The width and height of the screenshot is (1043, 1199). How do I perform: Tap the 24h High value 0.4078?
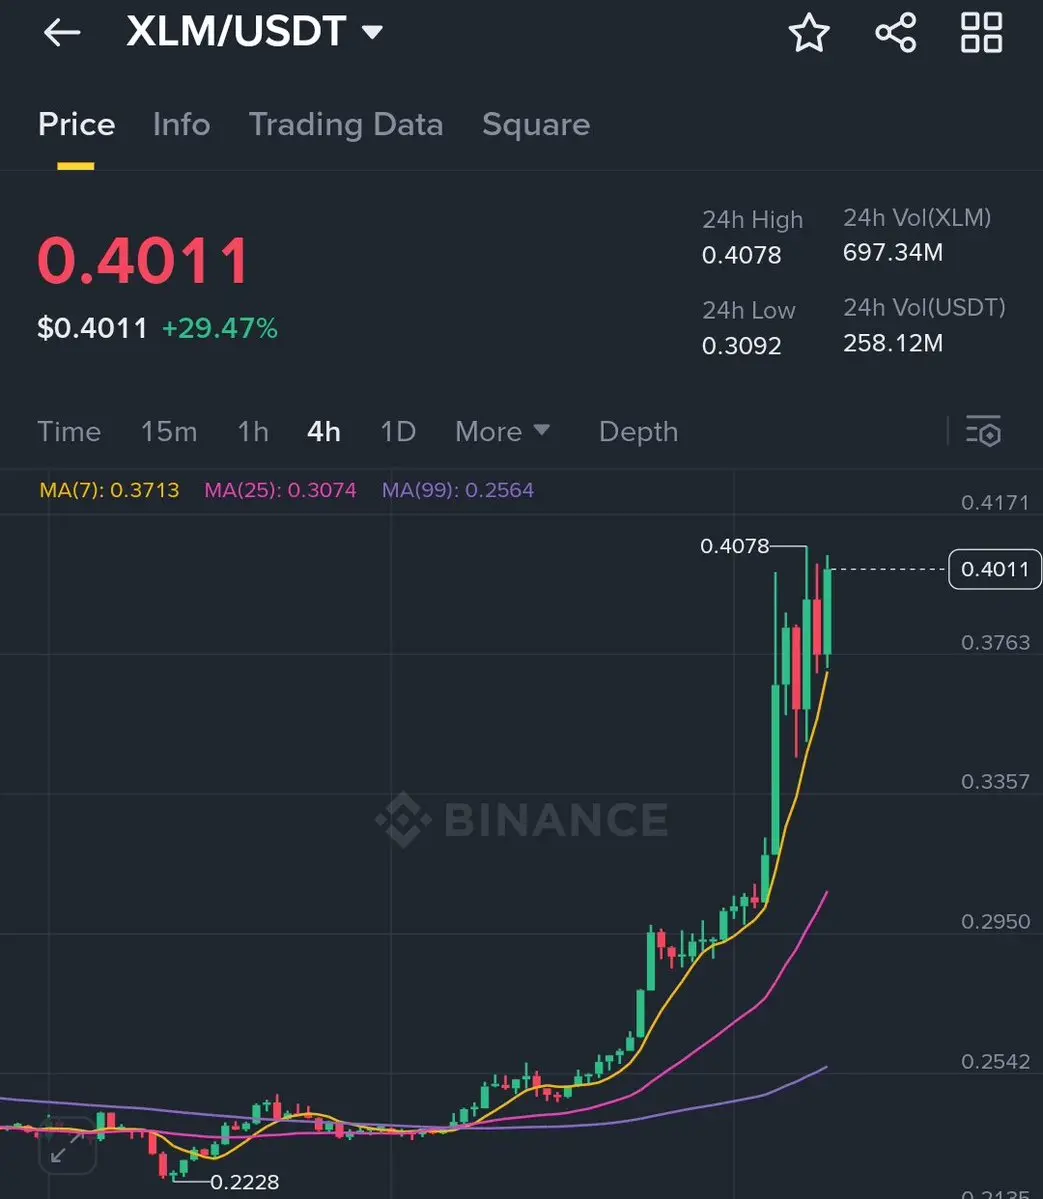pos(741,255)
